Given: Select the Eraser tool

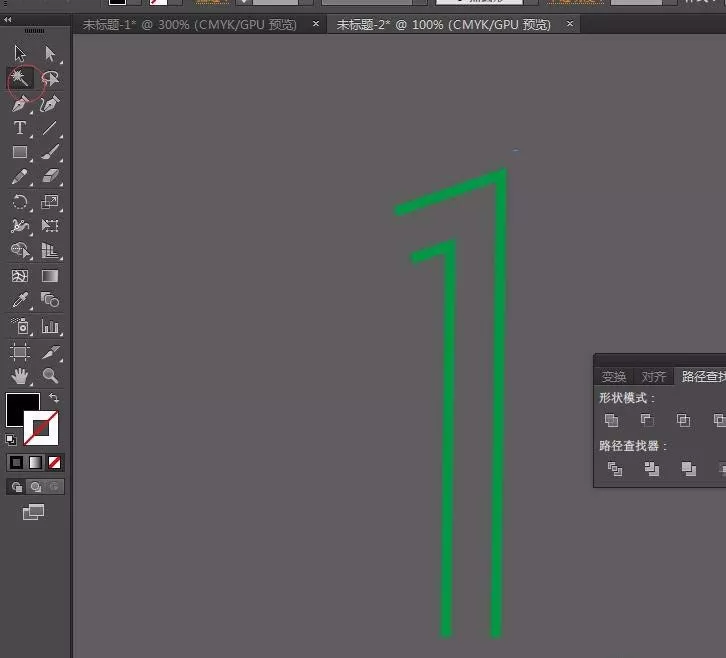Looking at the screenshot, I should (x=50, y=177).
